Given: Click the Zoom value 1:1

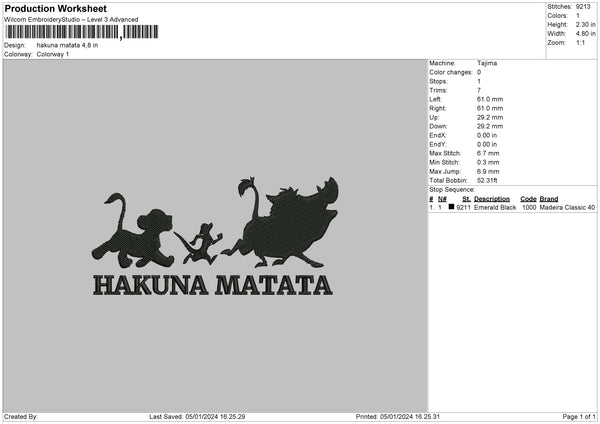Looking at the screenshot, I should (580, 43).
